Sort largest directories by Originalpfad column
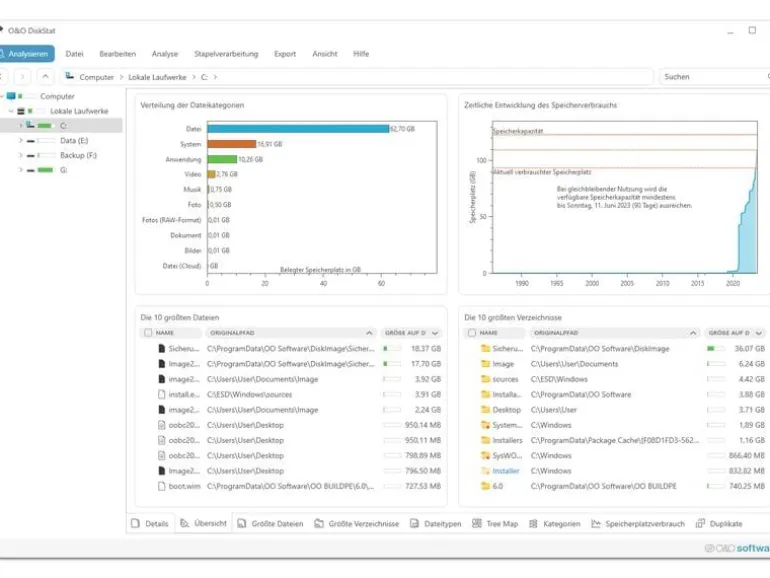This screenshot has width=770, height=578. point(614,333)
